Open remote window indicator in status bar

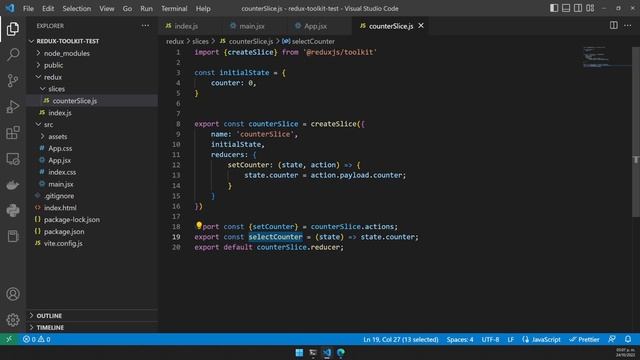(9, 339)
